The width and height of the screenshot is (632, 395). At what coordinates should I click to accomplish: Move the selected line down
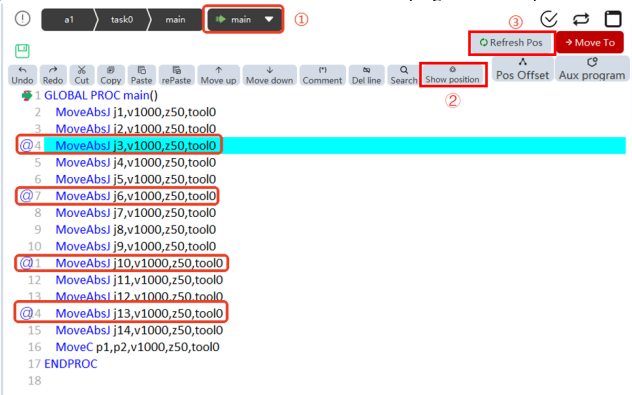270,75
